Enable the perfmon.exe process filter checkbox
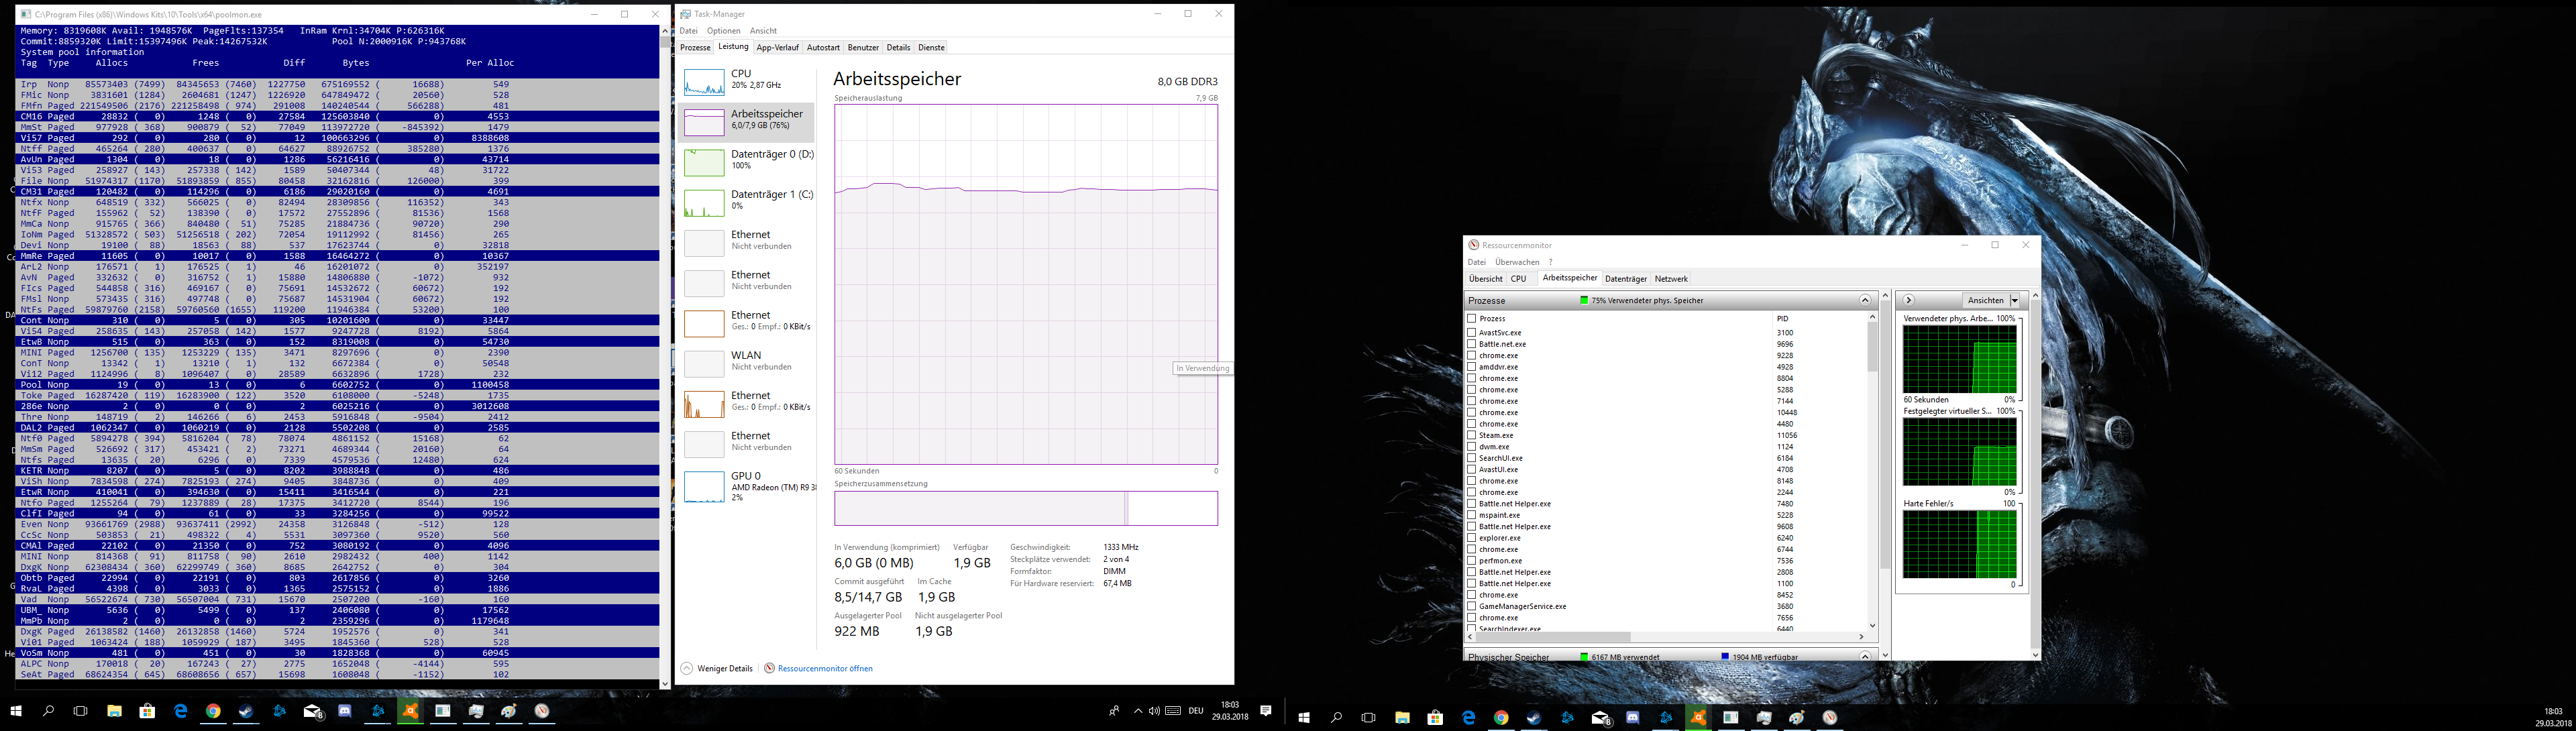2576x731 pixels. 1472,561
